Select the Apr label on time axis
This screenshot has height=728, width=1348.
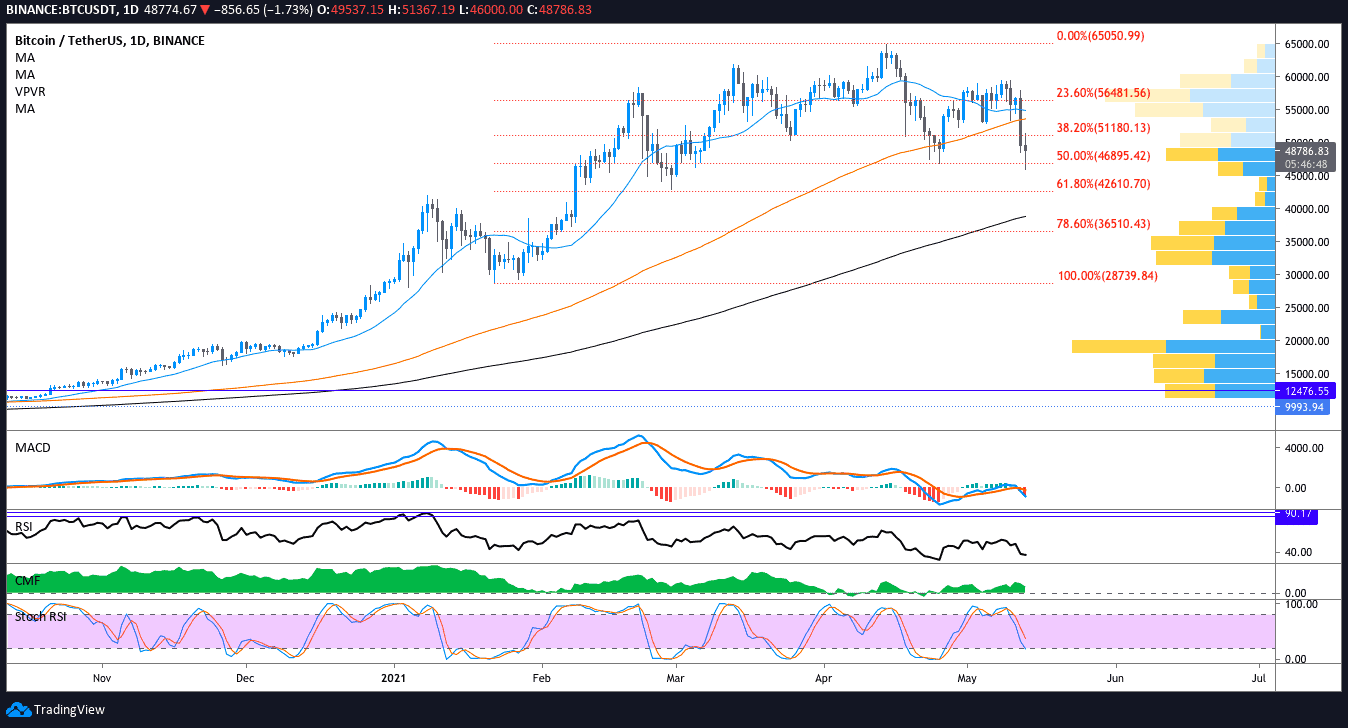pyautogui.click(x=824, y=678)
